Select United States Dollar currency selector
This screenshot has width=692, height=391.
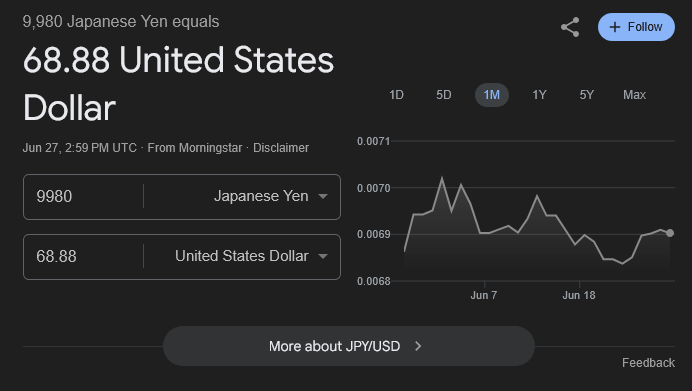point(242,256)
